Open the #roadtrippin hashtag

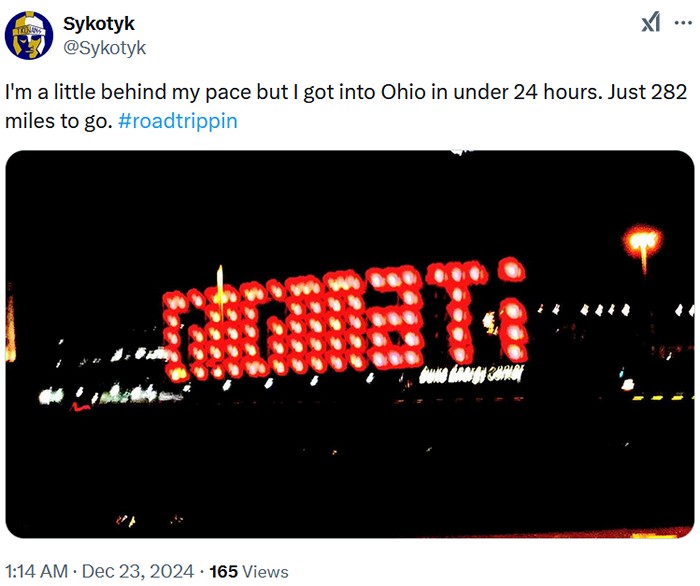178,121
